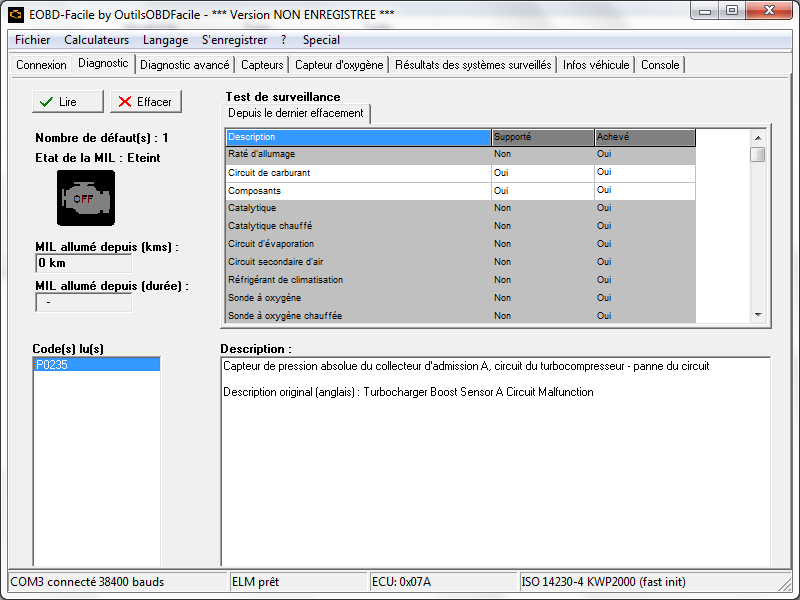Switch to Infos véhicule tab
The image size is (800, 600).
point(596,65)
